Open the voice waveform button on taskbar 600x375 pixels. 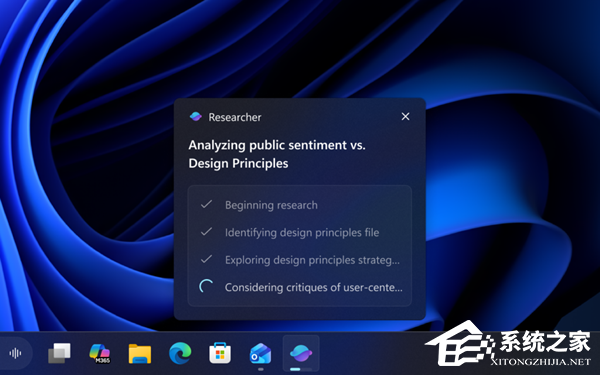coord(16,353)
